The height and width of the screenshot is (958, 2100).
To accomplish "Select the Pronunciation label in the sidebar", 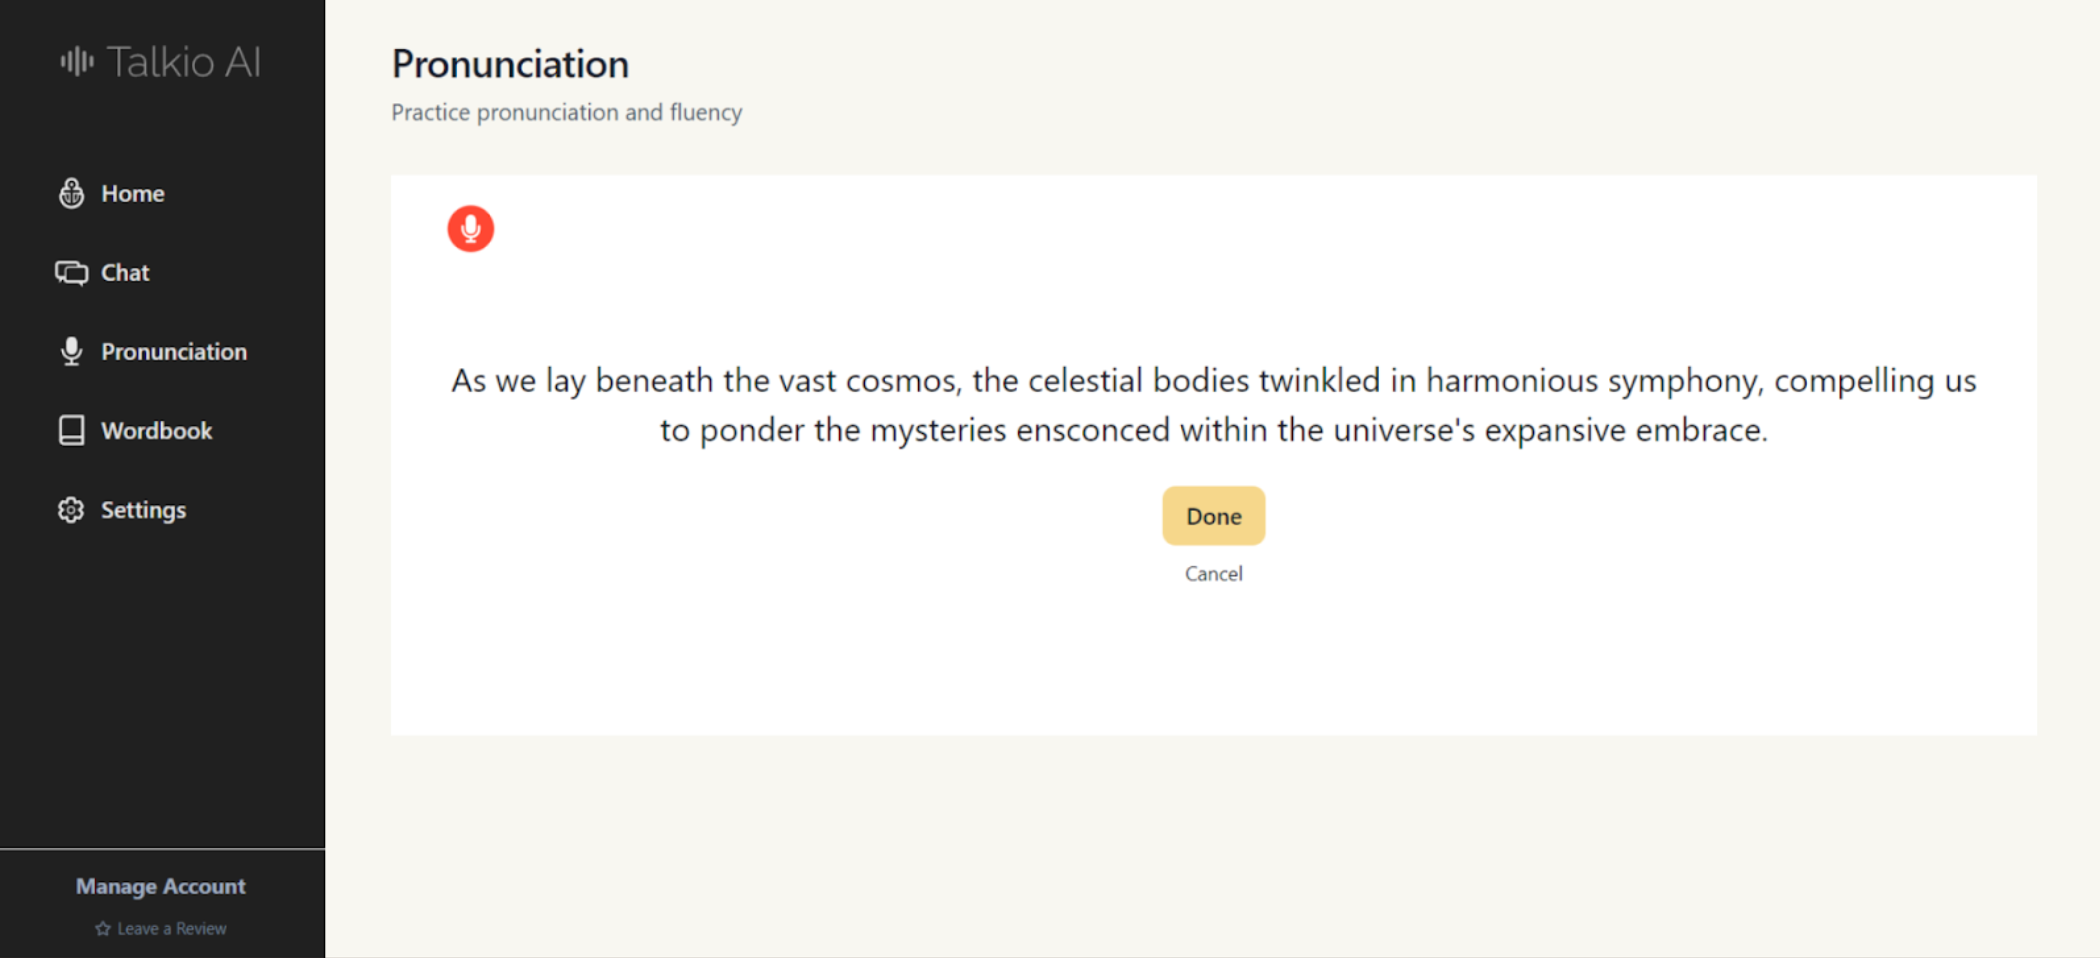I will 174,352.
